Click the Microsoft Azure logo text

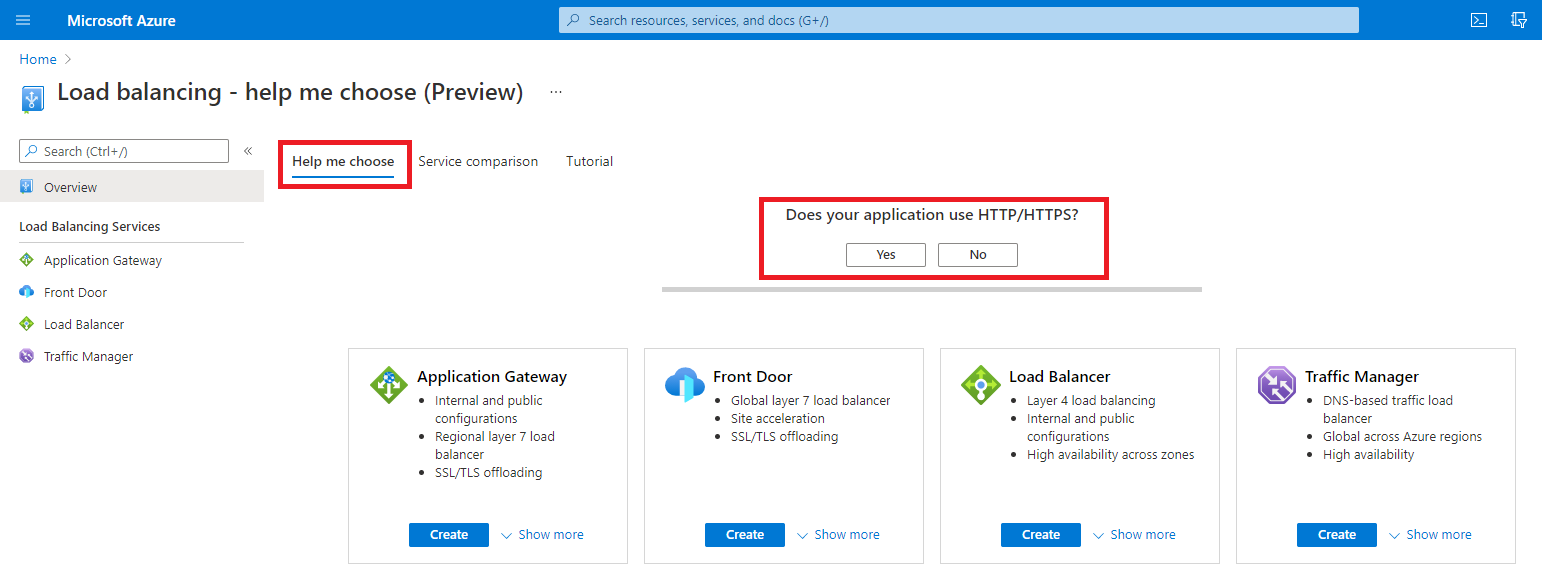point(121,20)
